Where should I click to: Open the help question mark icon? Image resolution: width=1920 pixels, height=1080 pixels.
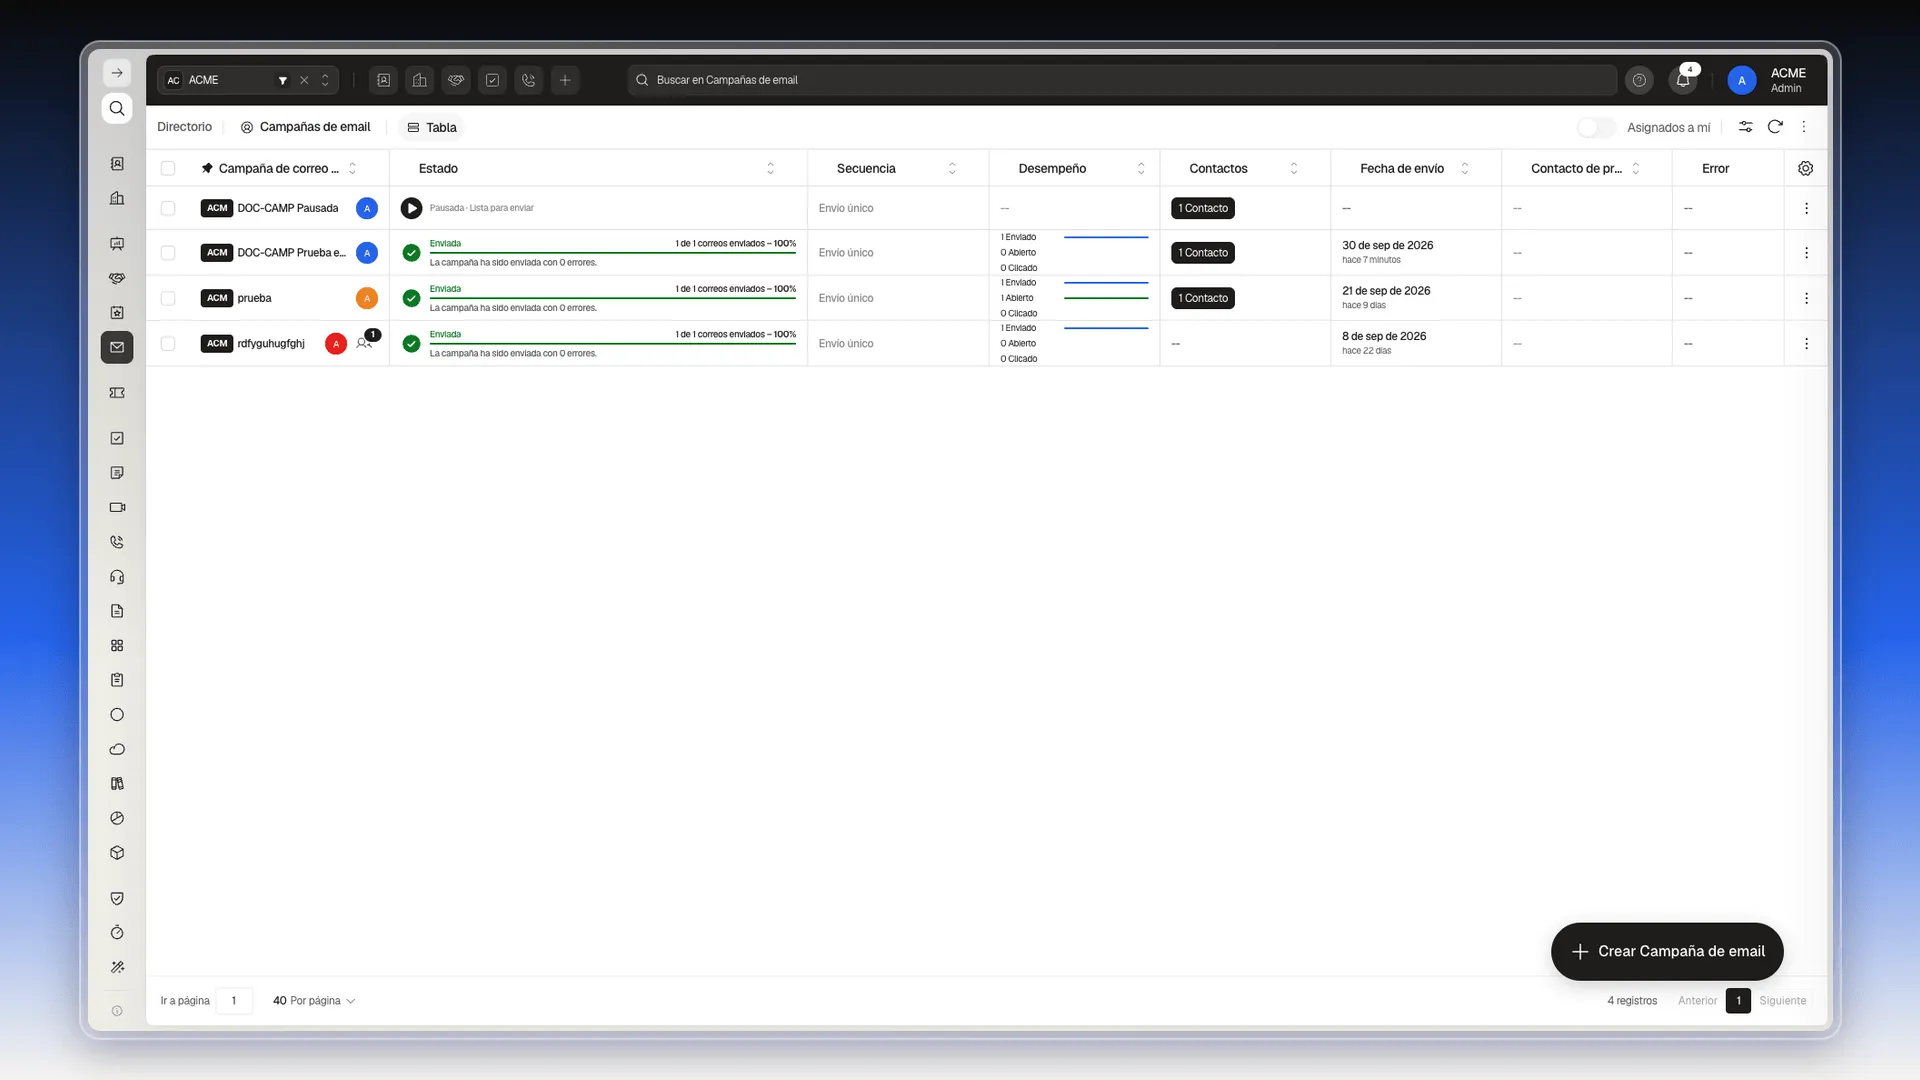pyautogui.click(x=1639, y=80)
